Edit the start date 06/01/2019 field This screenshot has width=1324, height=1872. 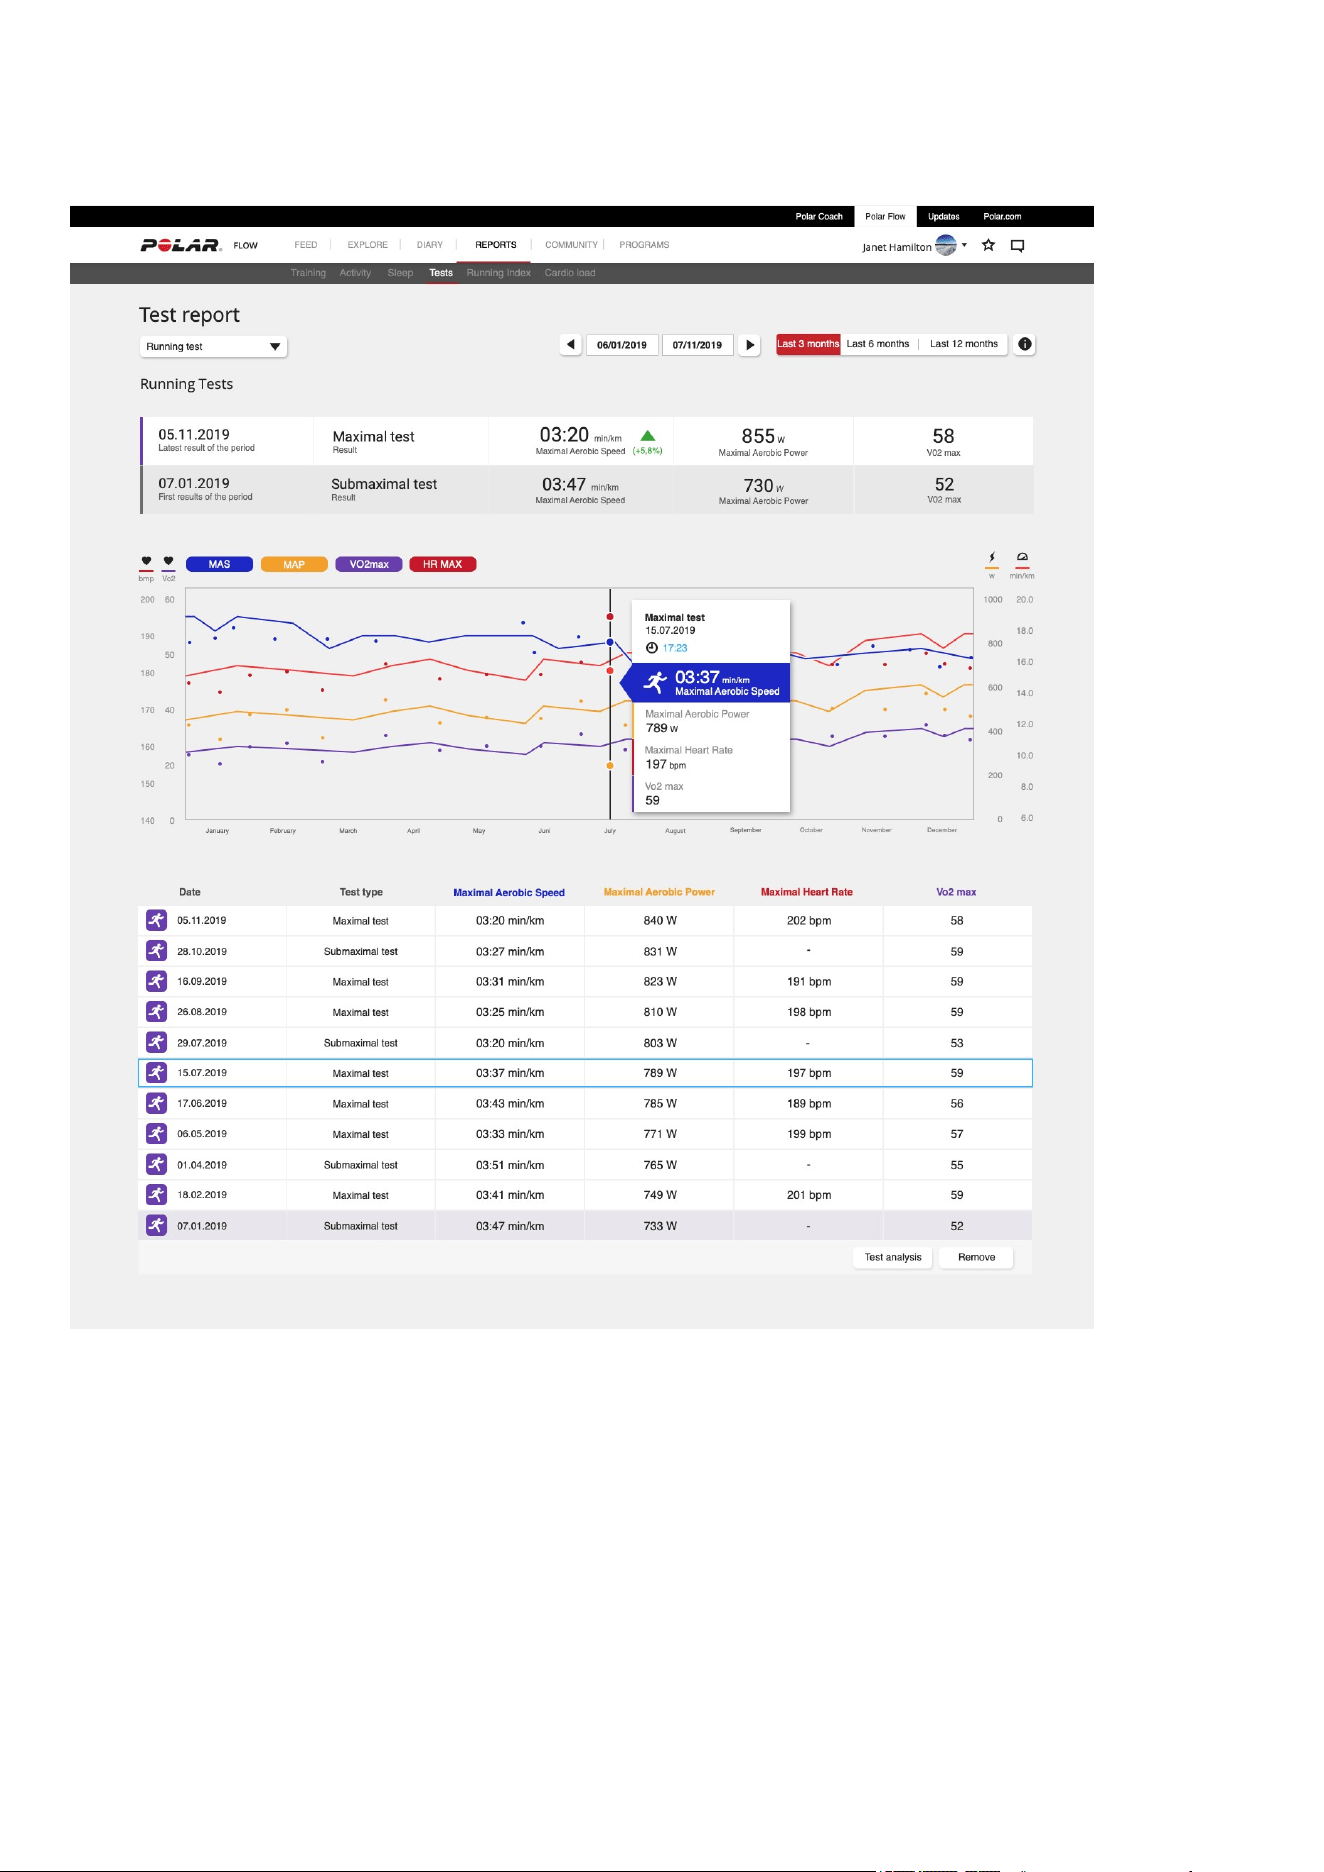622,345
